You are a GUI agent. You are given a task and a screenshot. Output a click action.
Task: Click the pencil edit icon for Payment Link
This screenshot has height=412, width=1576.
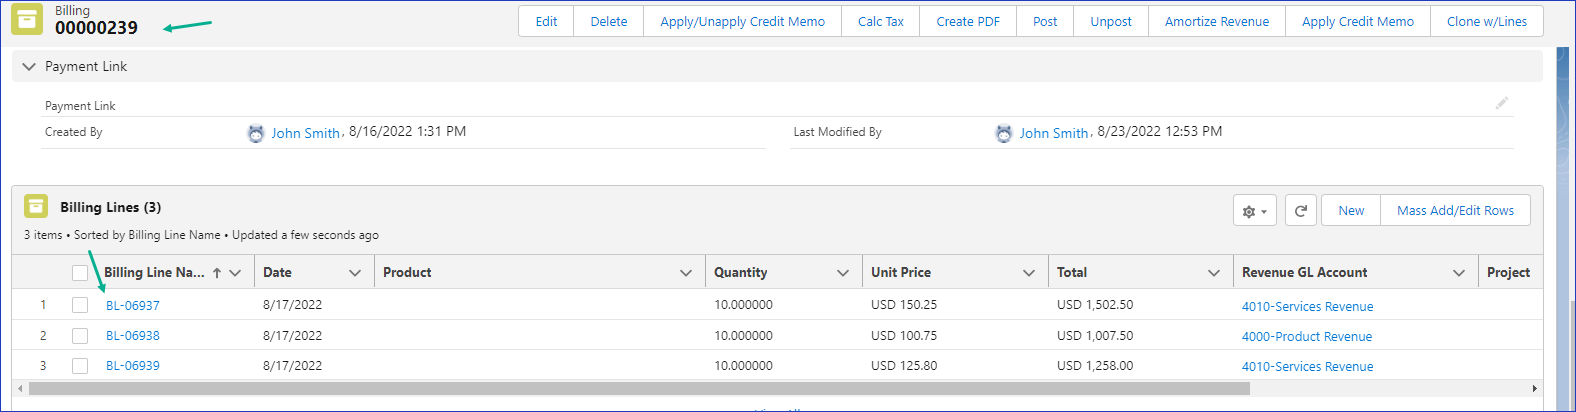[x=1501, y=103]
